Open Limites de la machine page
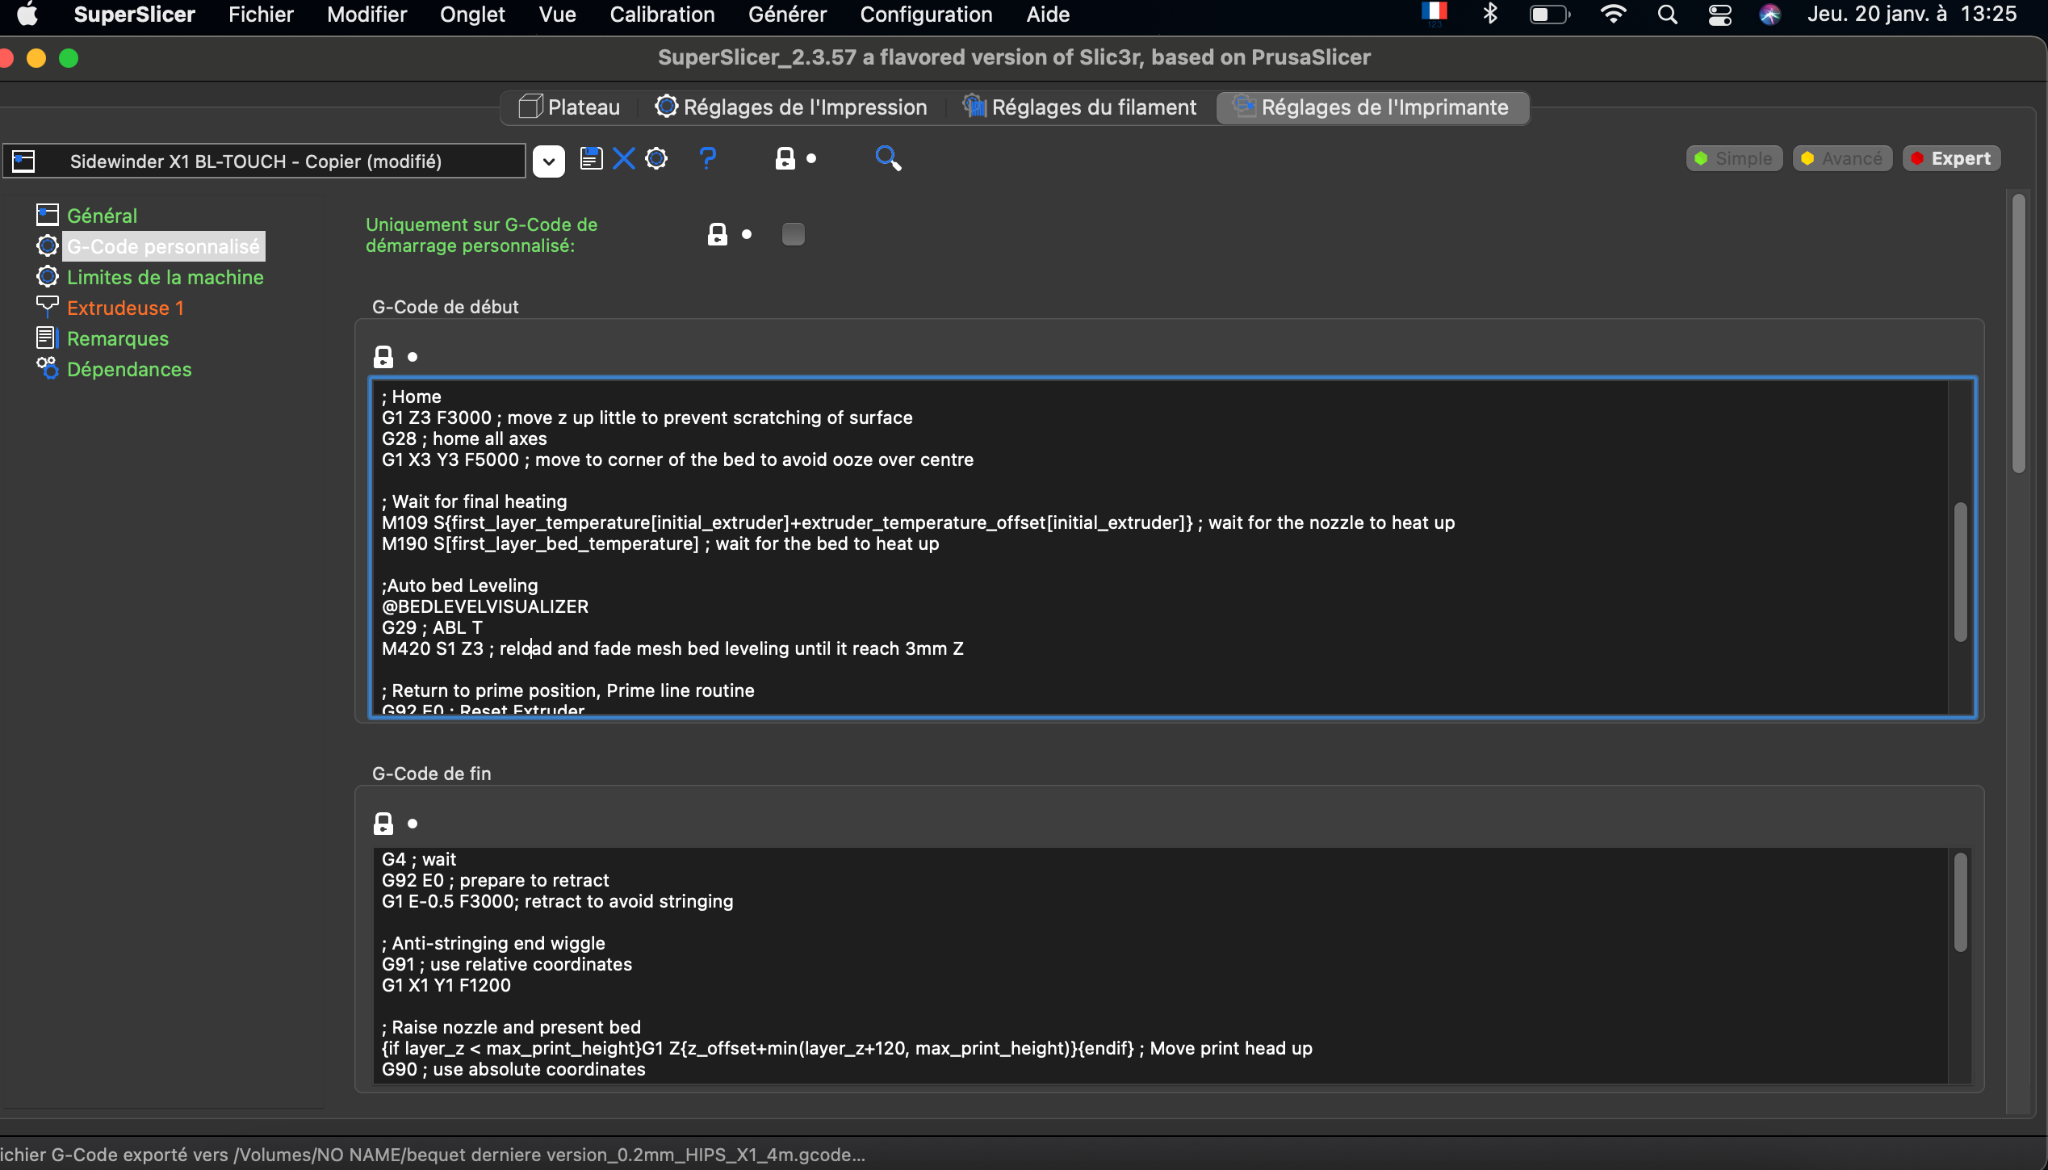 [165, 278]
